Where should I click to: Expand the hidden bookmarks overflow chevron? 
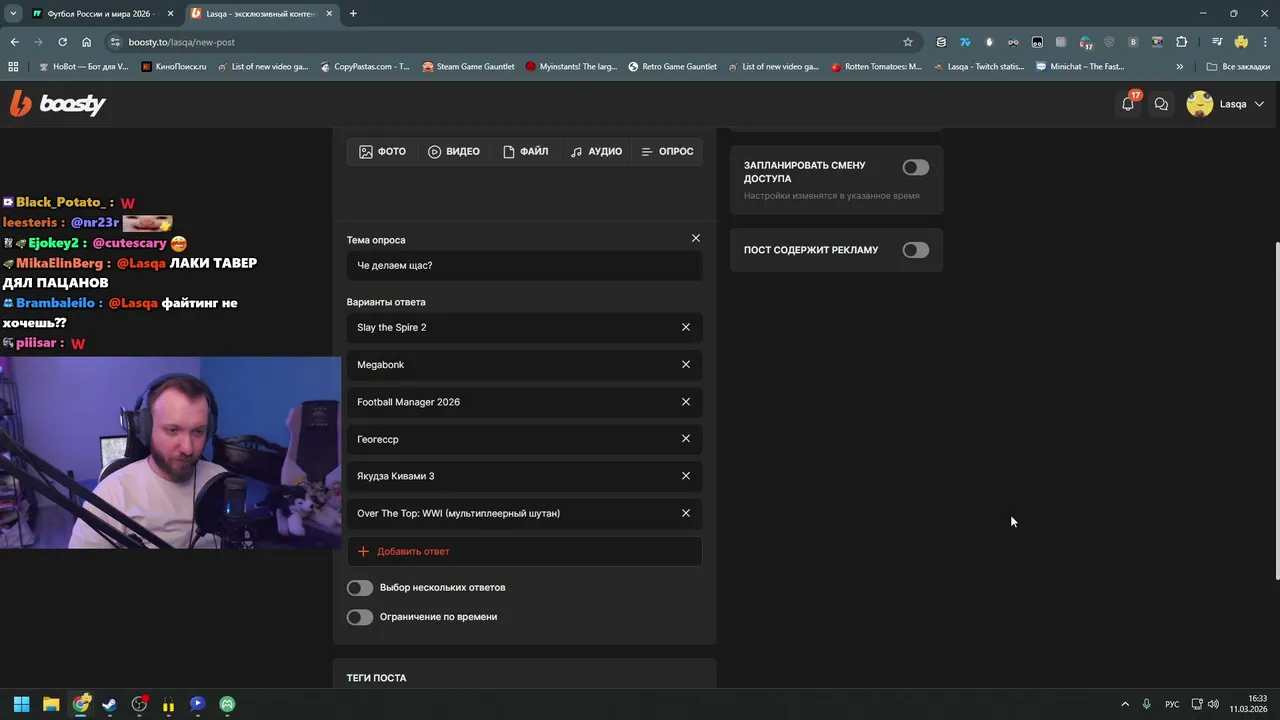[x=1180, y=67]
